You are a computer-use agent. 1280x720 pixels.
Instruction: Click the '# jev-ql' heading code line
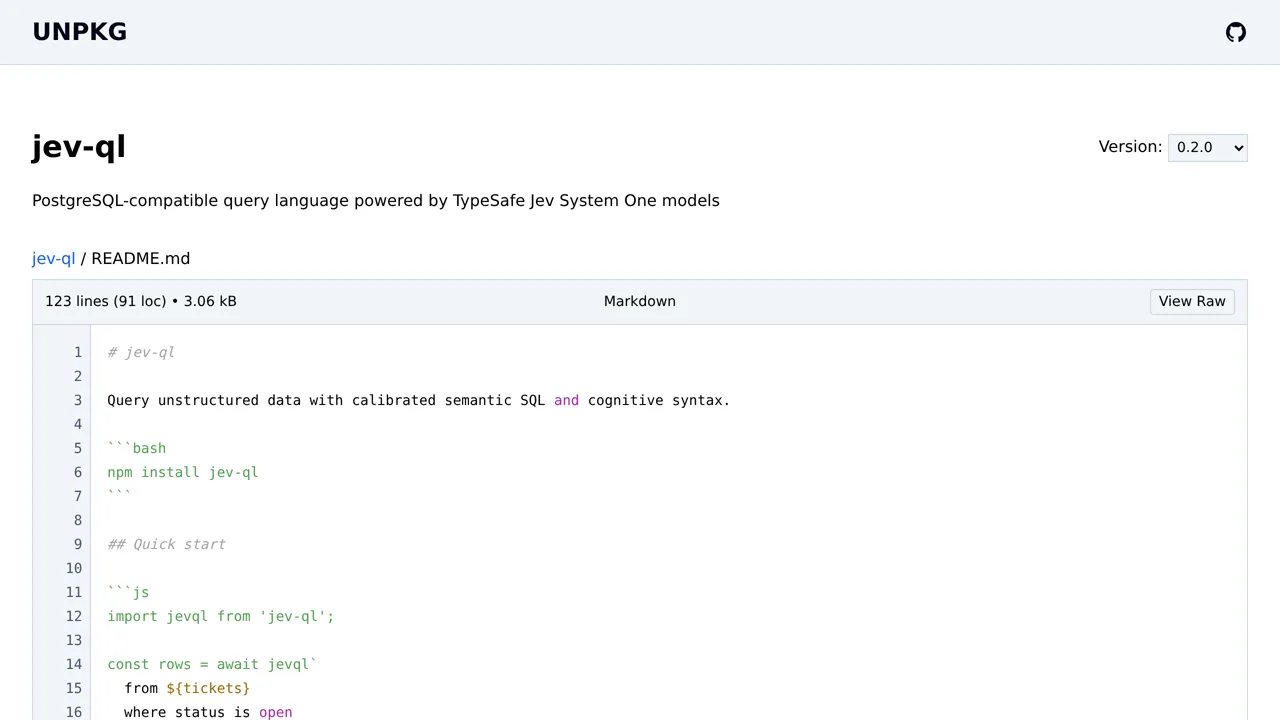tap(141, 352)
